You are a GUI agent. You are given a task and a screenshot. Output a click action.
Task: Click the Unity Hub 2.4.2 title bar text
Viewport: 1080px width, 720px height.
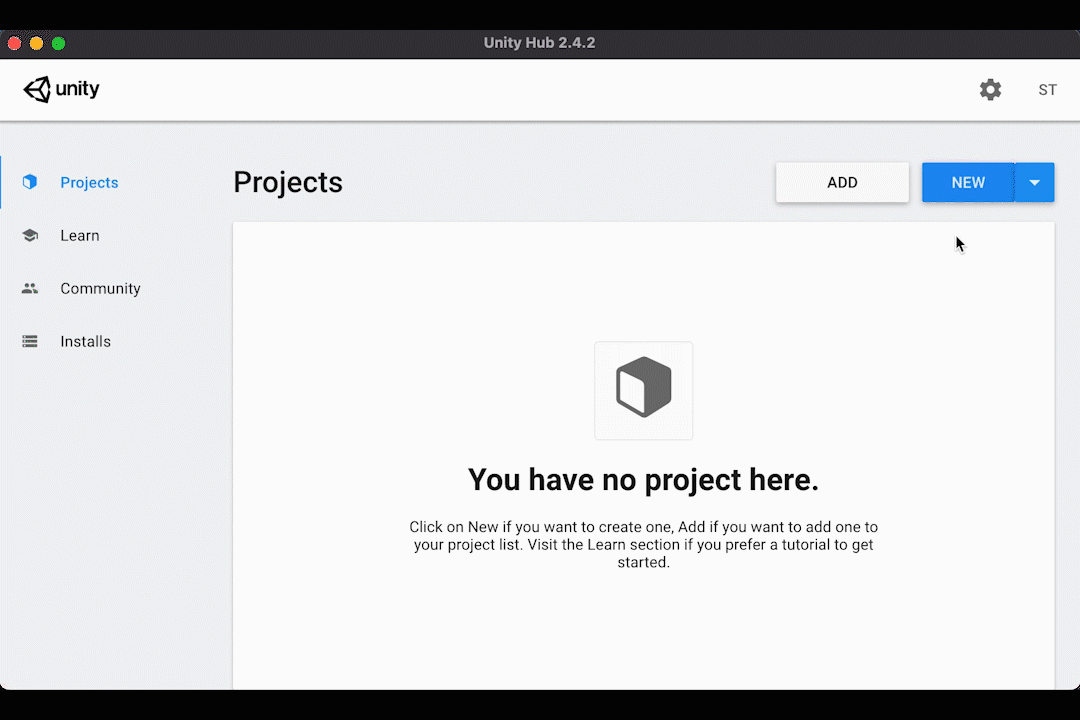539,43
